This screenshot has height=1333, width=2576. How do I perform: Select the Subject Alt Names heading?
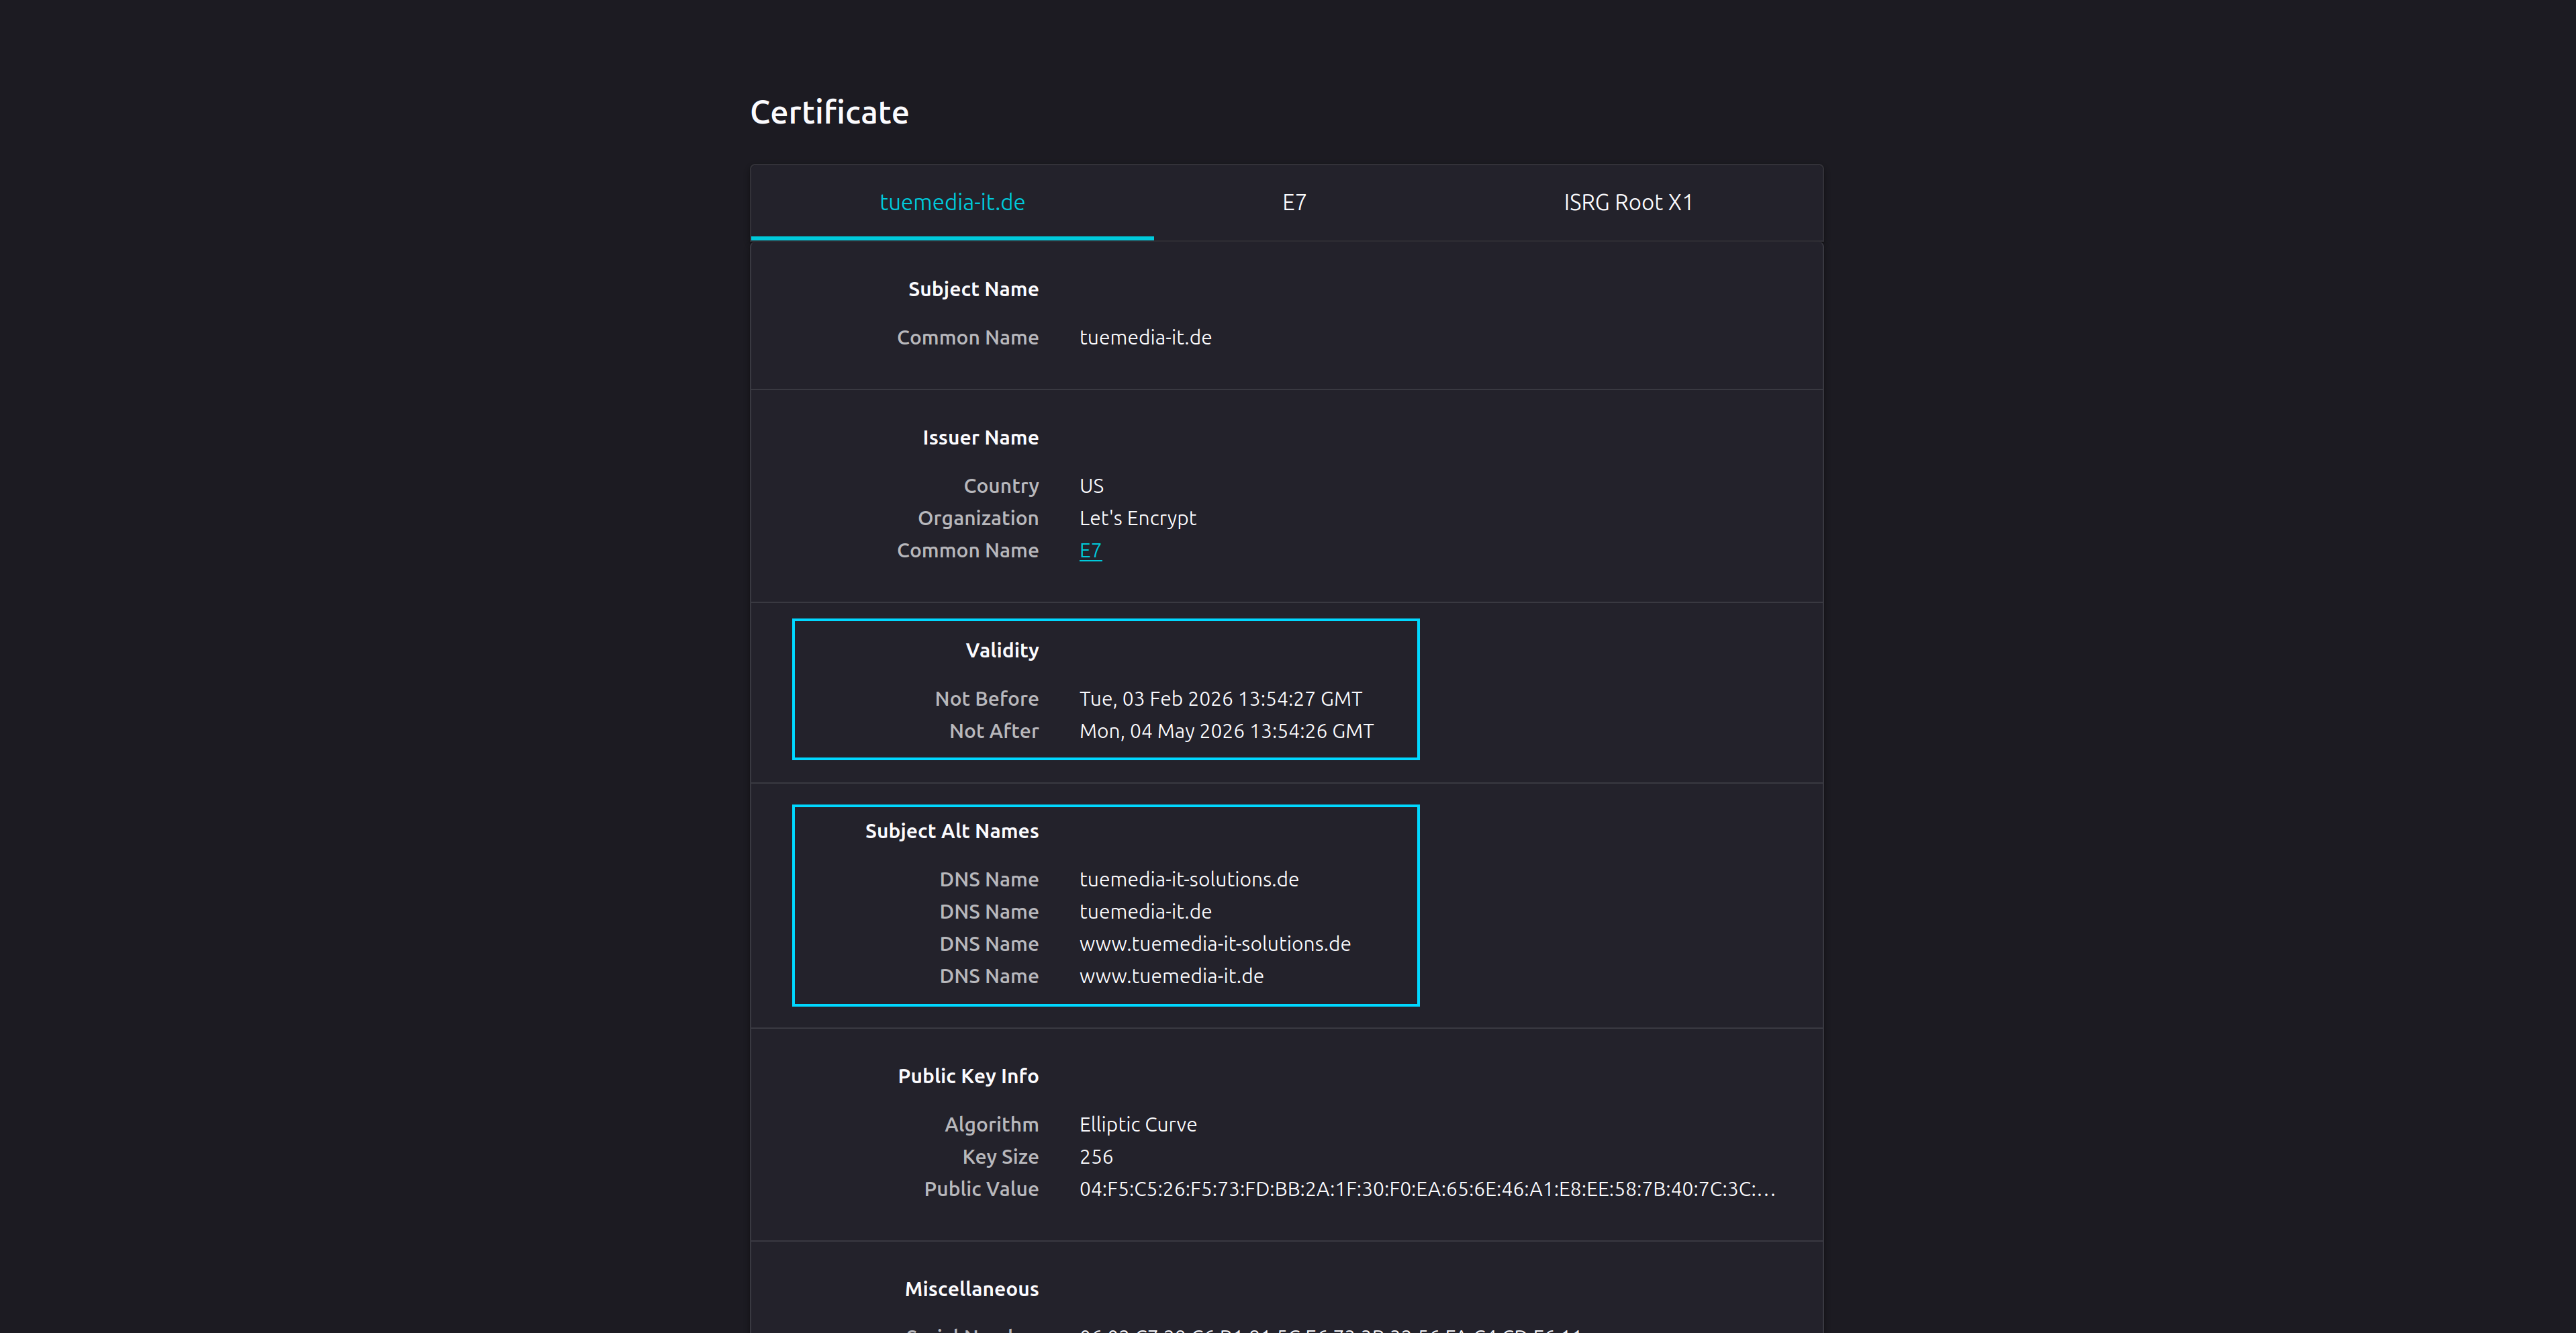click(951, 831)
